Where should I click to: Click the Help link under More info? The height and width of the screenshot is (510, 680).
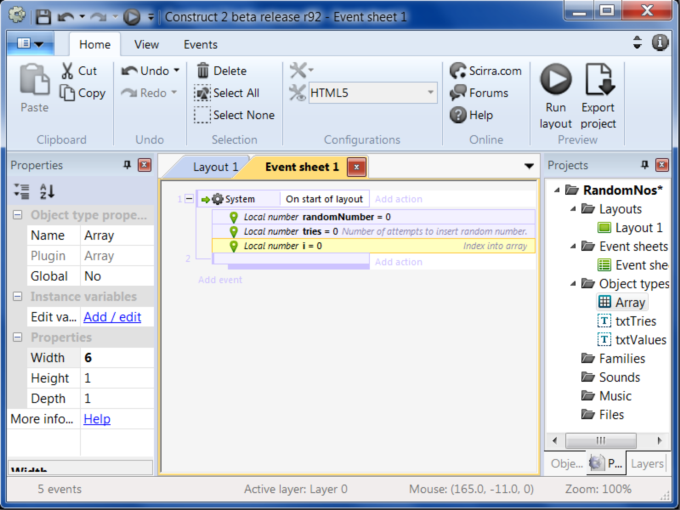click(97, 419)
